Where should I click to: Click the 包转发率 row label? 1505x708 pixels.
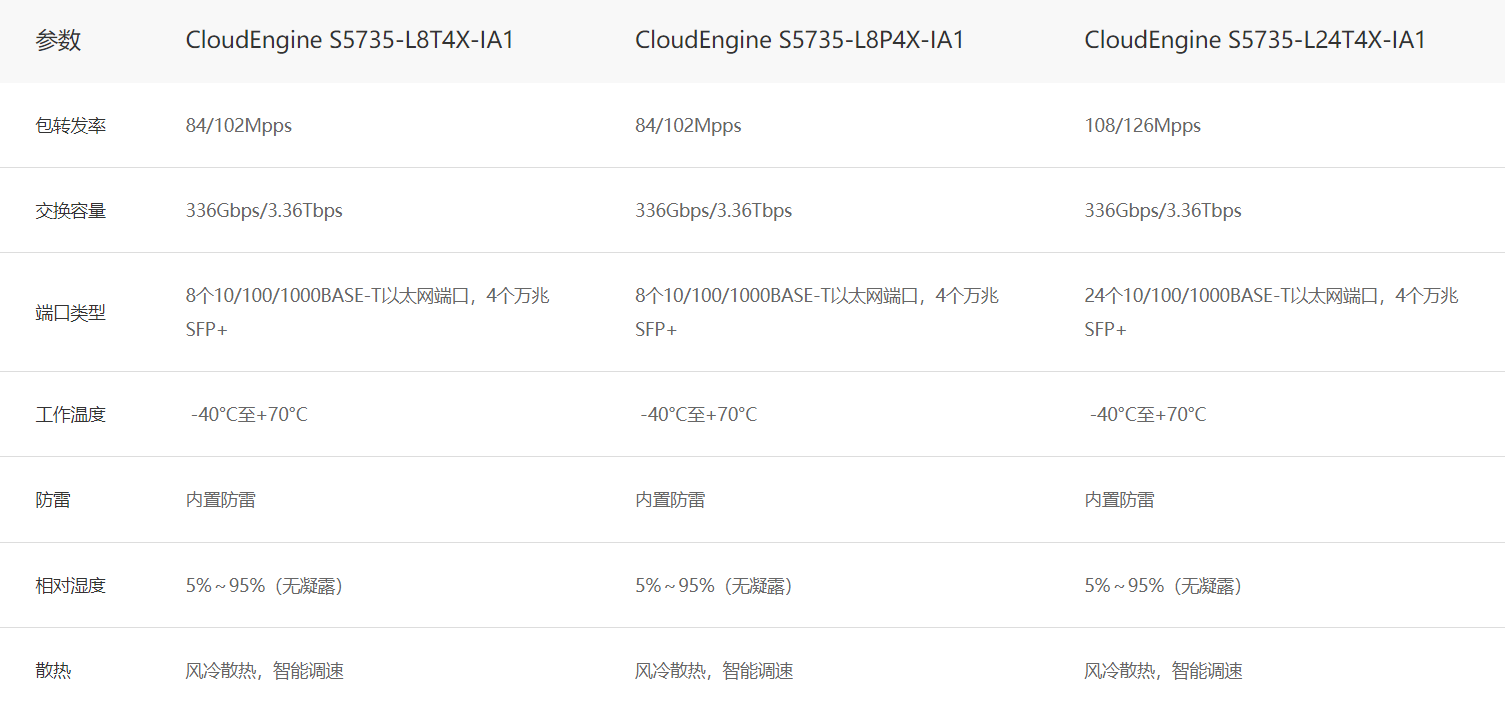tap(70, 126)
